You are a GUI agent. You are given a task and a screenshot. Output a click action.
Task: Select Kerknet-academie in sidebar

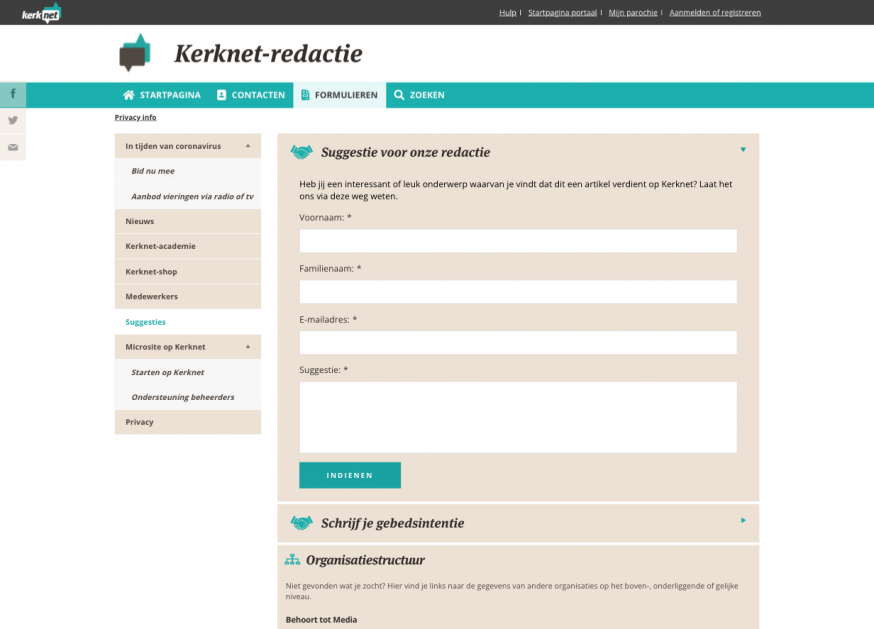[x=188, y=246]
